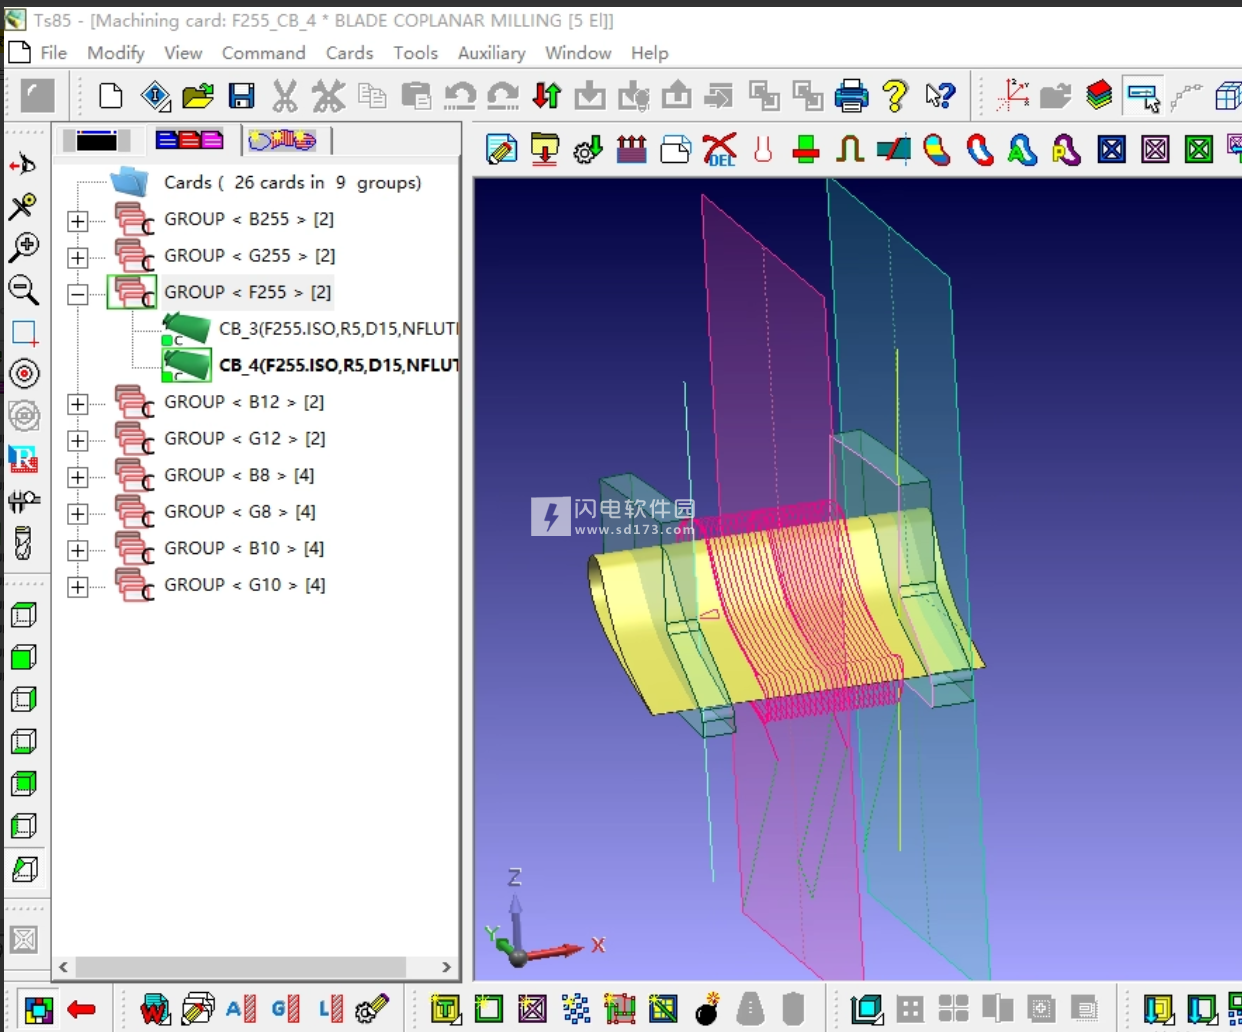The height and width of the screenshot is (1032, 1242).
Task: Click the Save floppy disk icon
Action: [x=241, y=96]
